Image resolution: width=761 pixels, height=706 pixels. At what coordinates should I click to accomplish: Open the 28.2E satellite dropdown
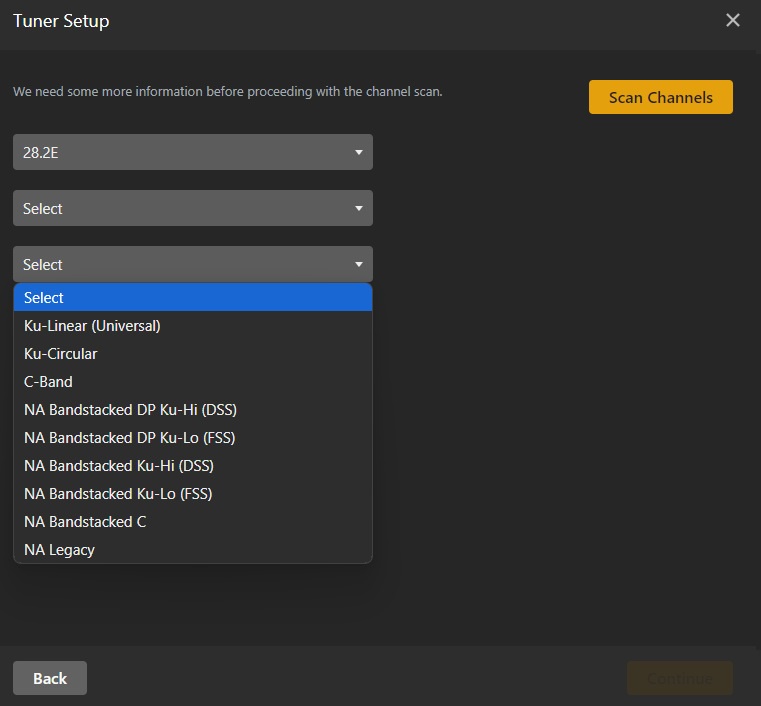192,153
